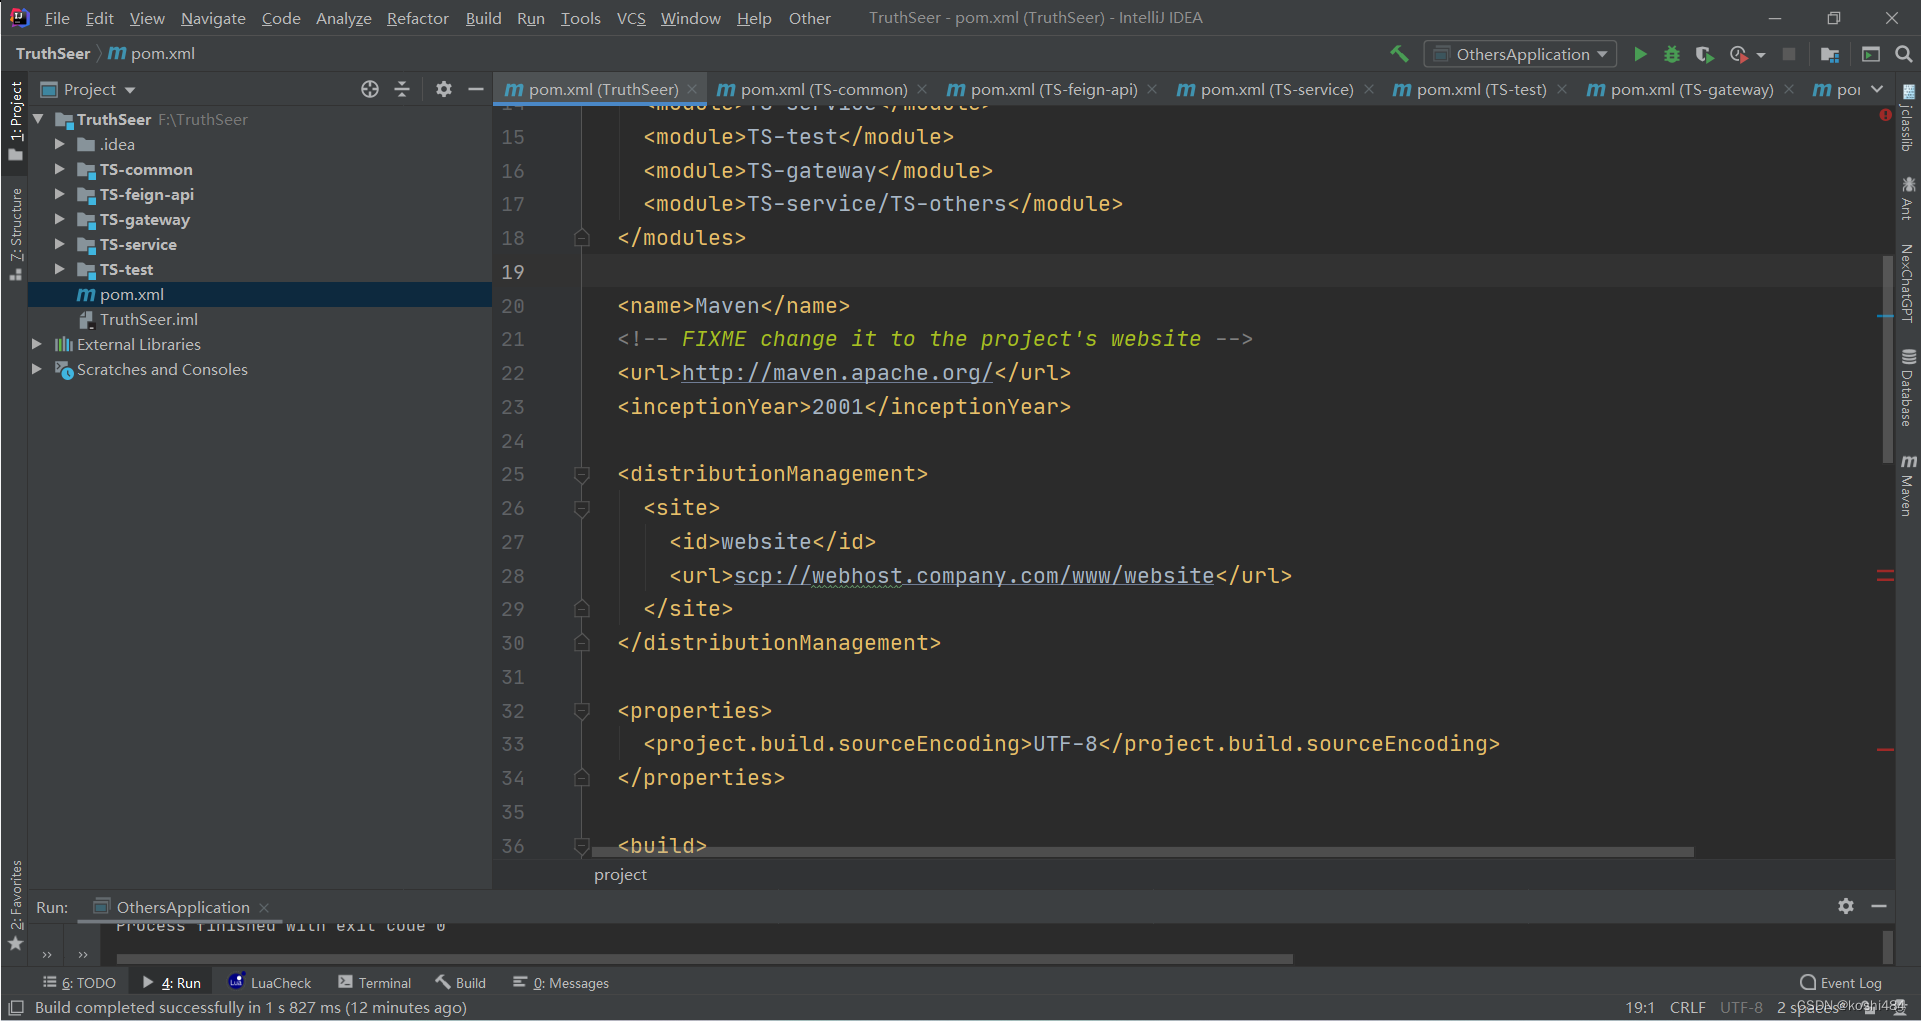This screenshot has height=1021, width=1921.
Task: Open the VCS menu
Action: [631, 18]
